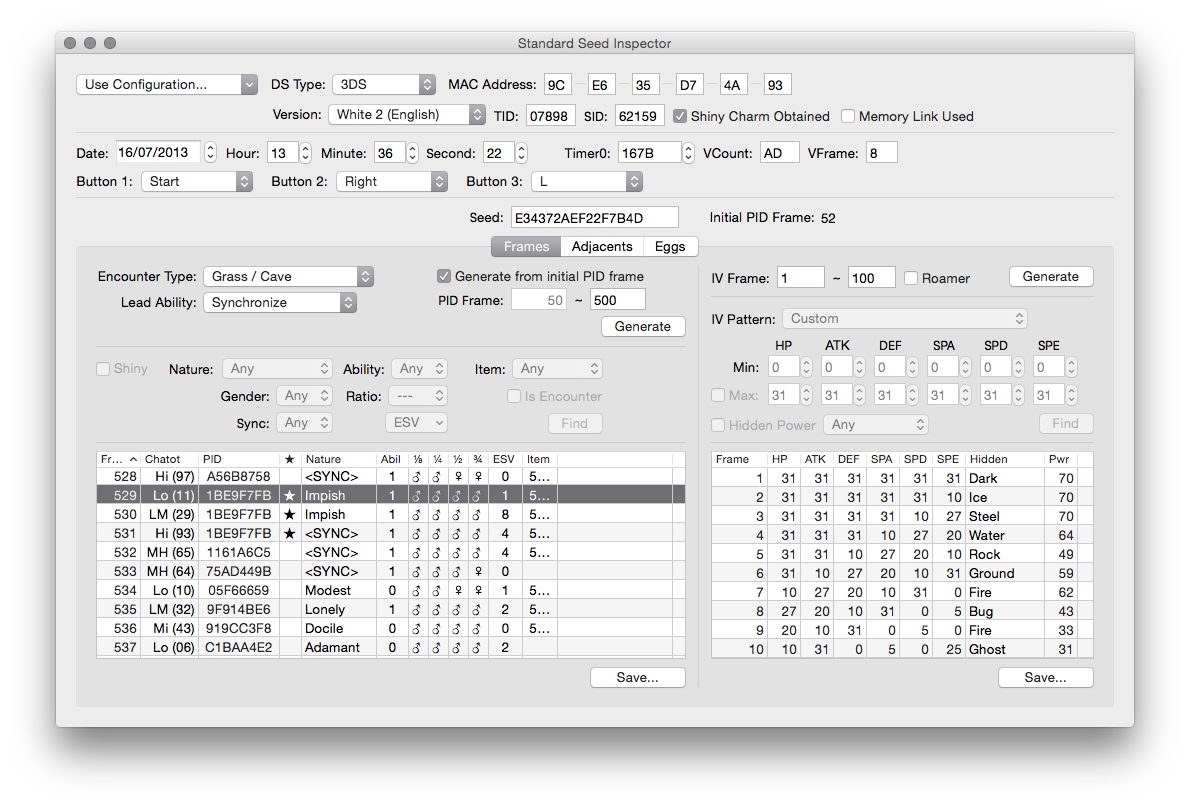Select frame 534 Modest row
This screenshot has width=1190, height=807.
(x=390, y=591)
